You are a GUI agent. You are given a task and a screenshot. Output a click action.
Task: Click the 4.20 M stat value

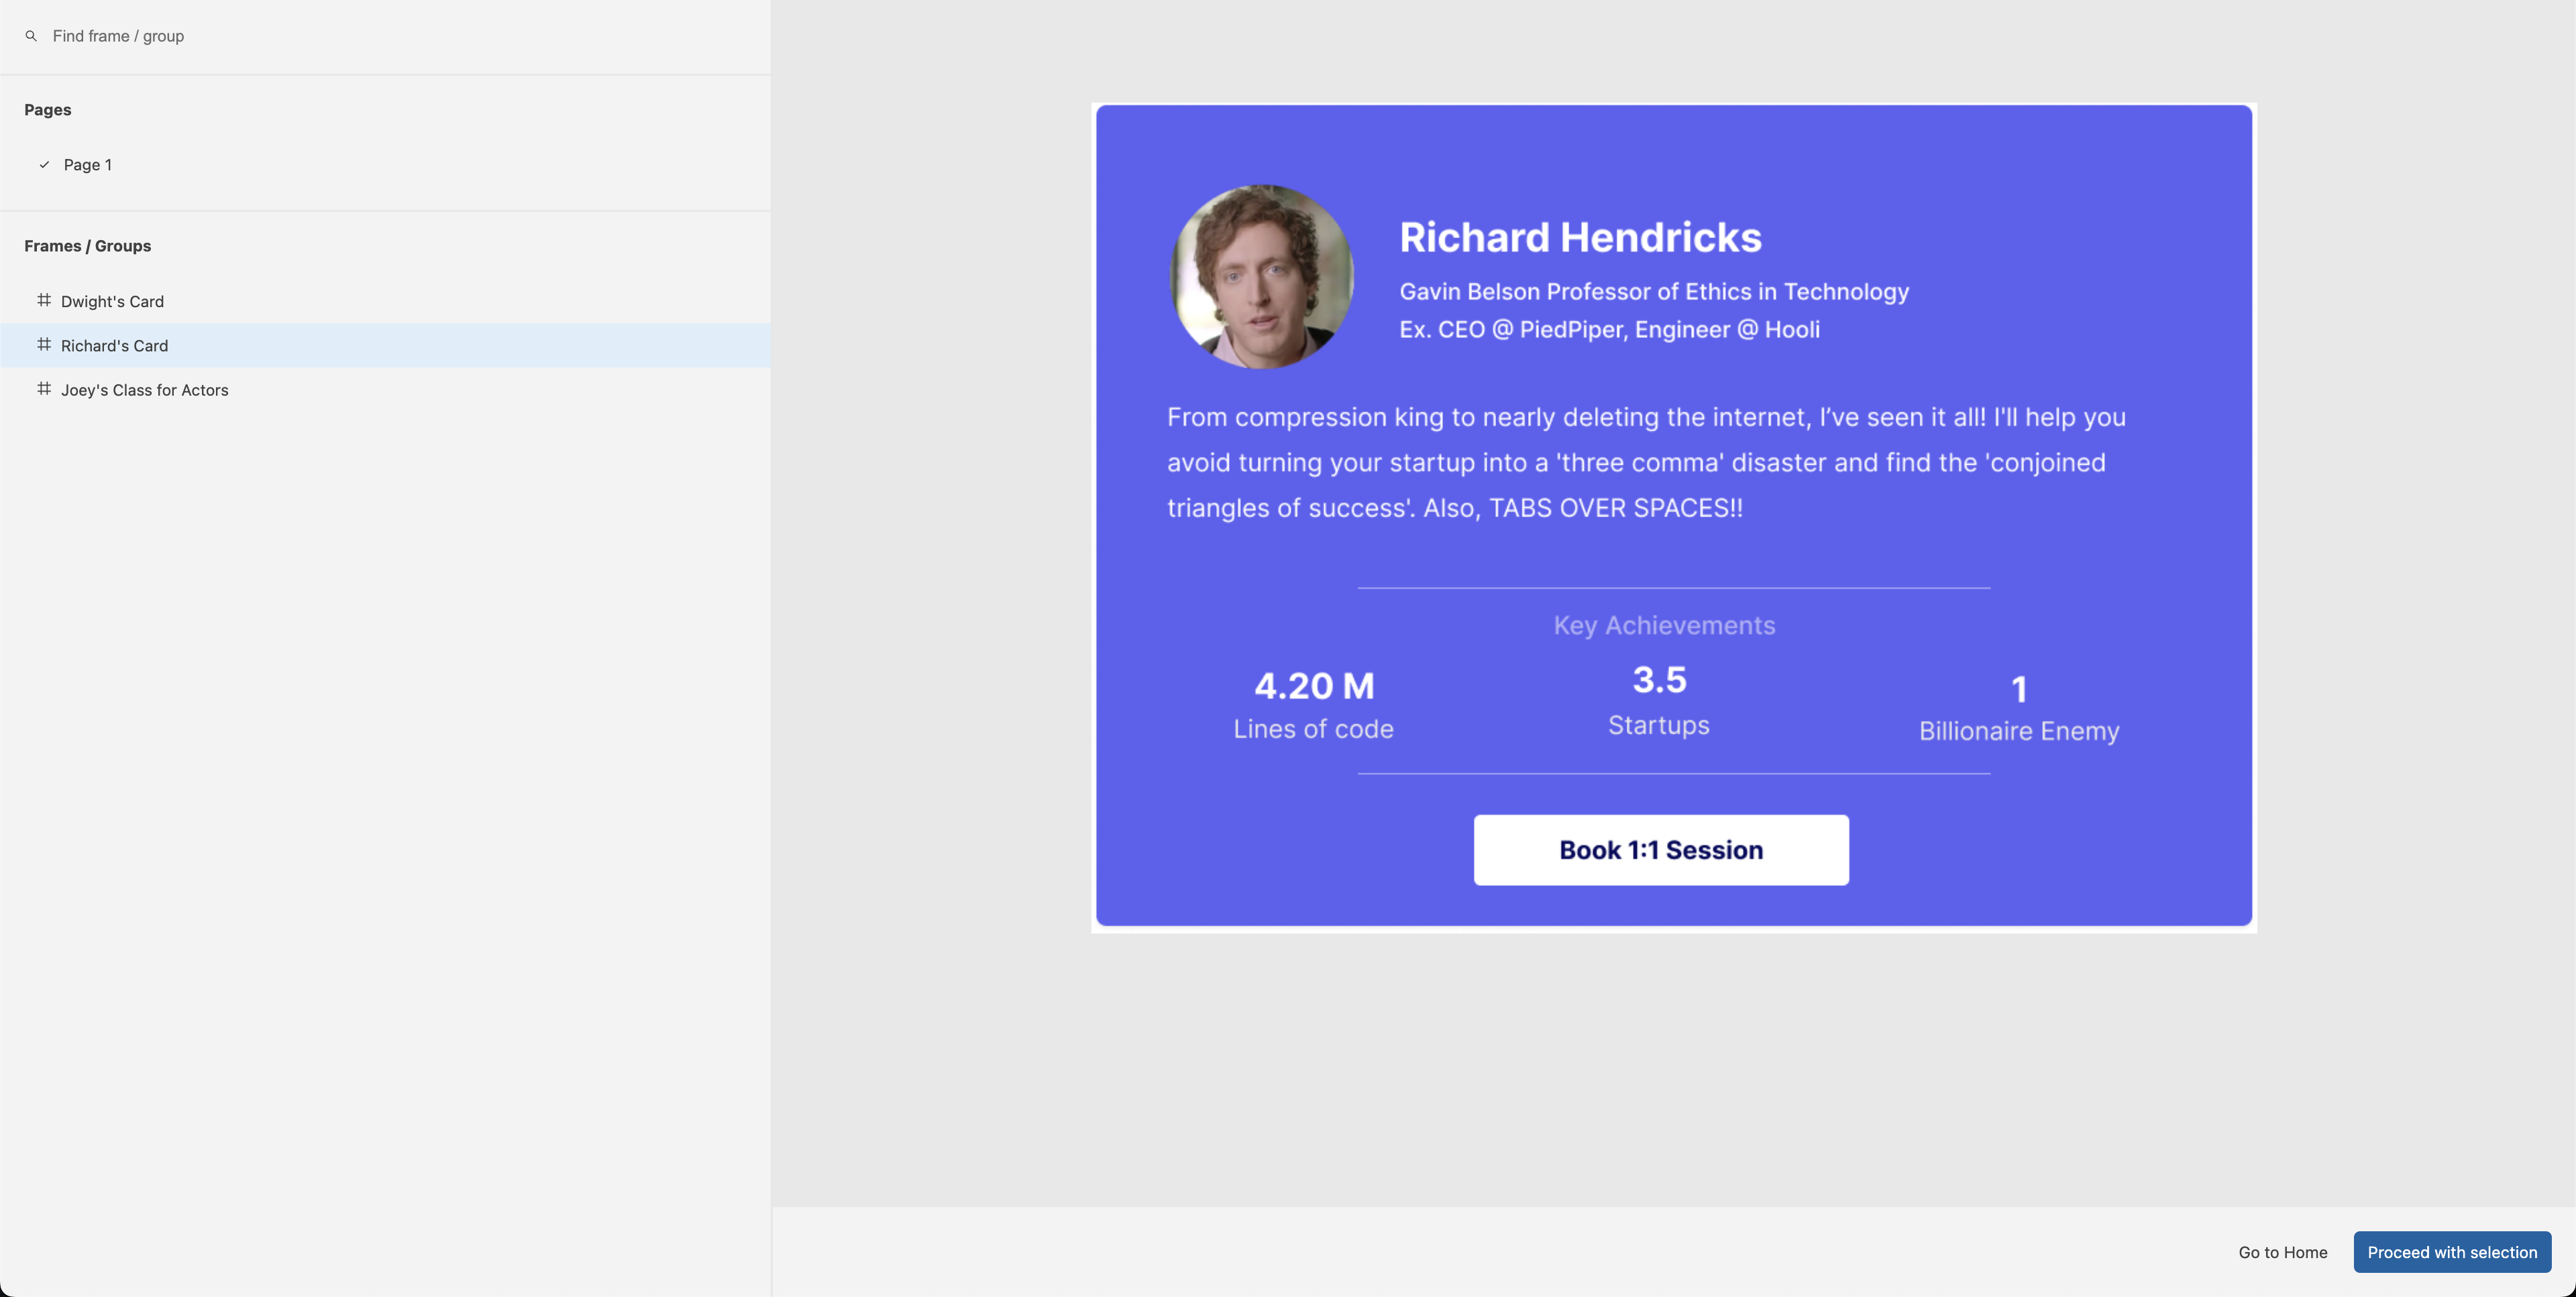pyautogui.click(x=1314, y=686)
